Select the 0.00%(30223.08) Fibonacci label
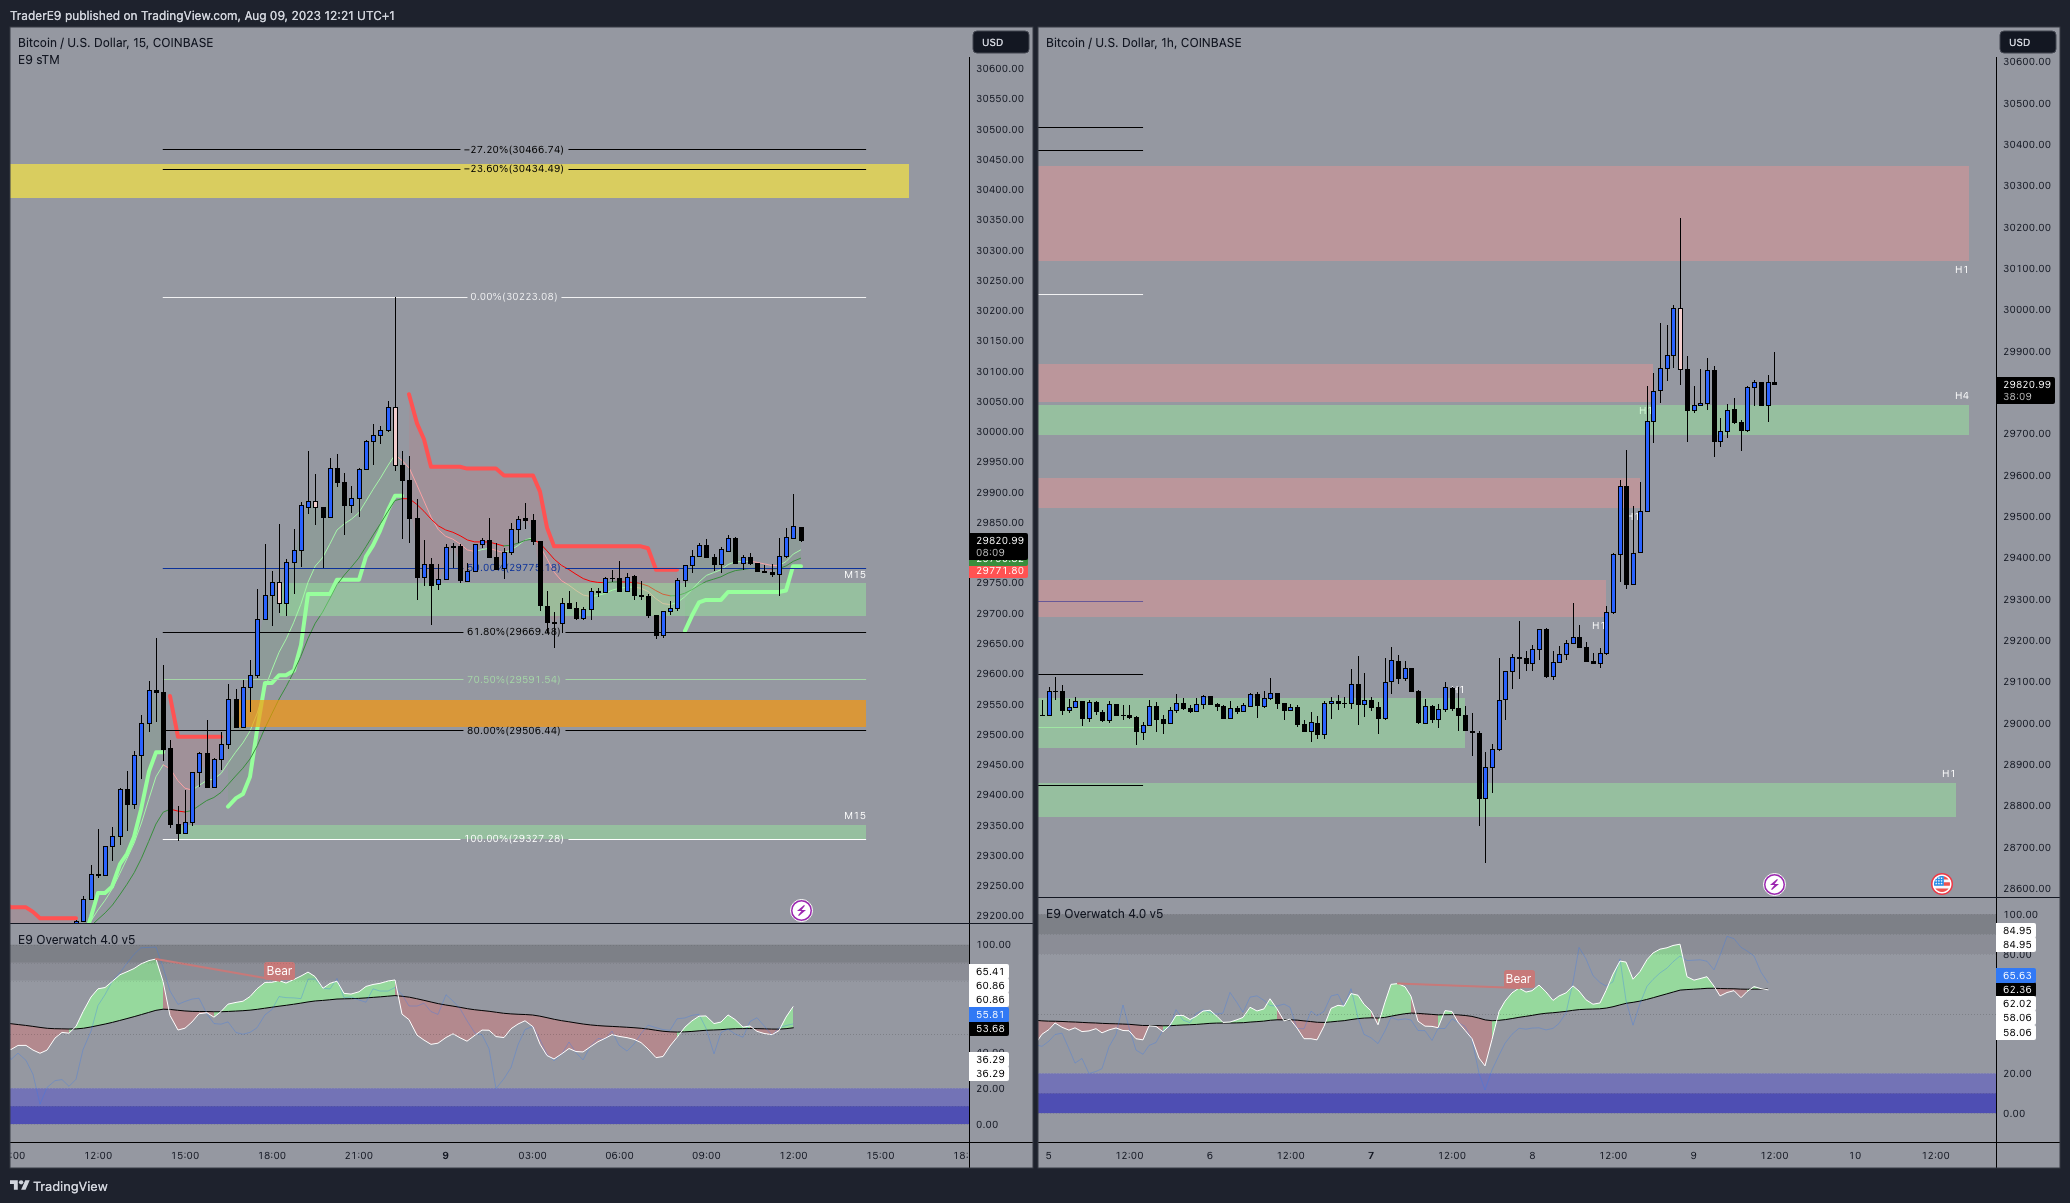This screenshot has width=2070, height=1203. point(514,297)
